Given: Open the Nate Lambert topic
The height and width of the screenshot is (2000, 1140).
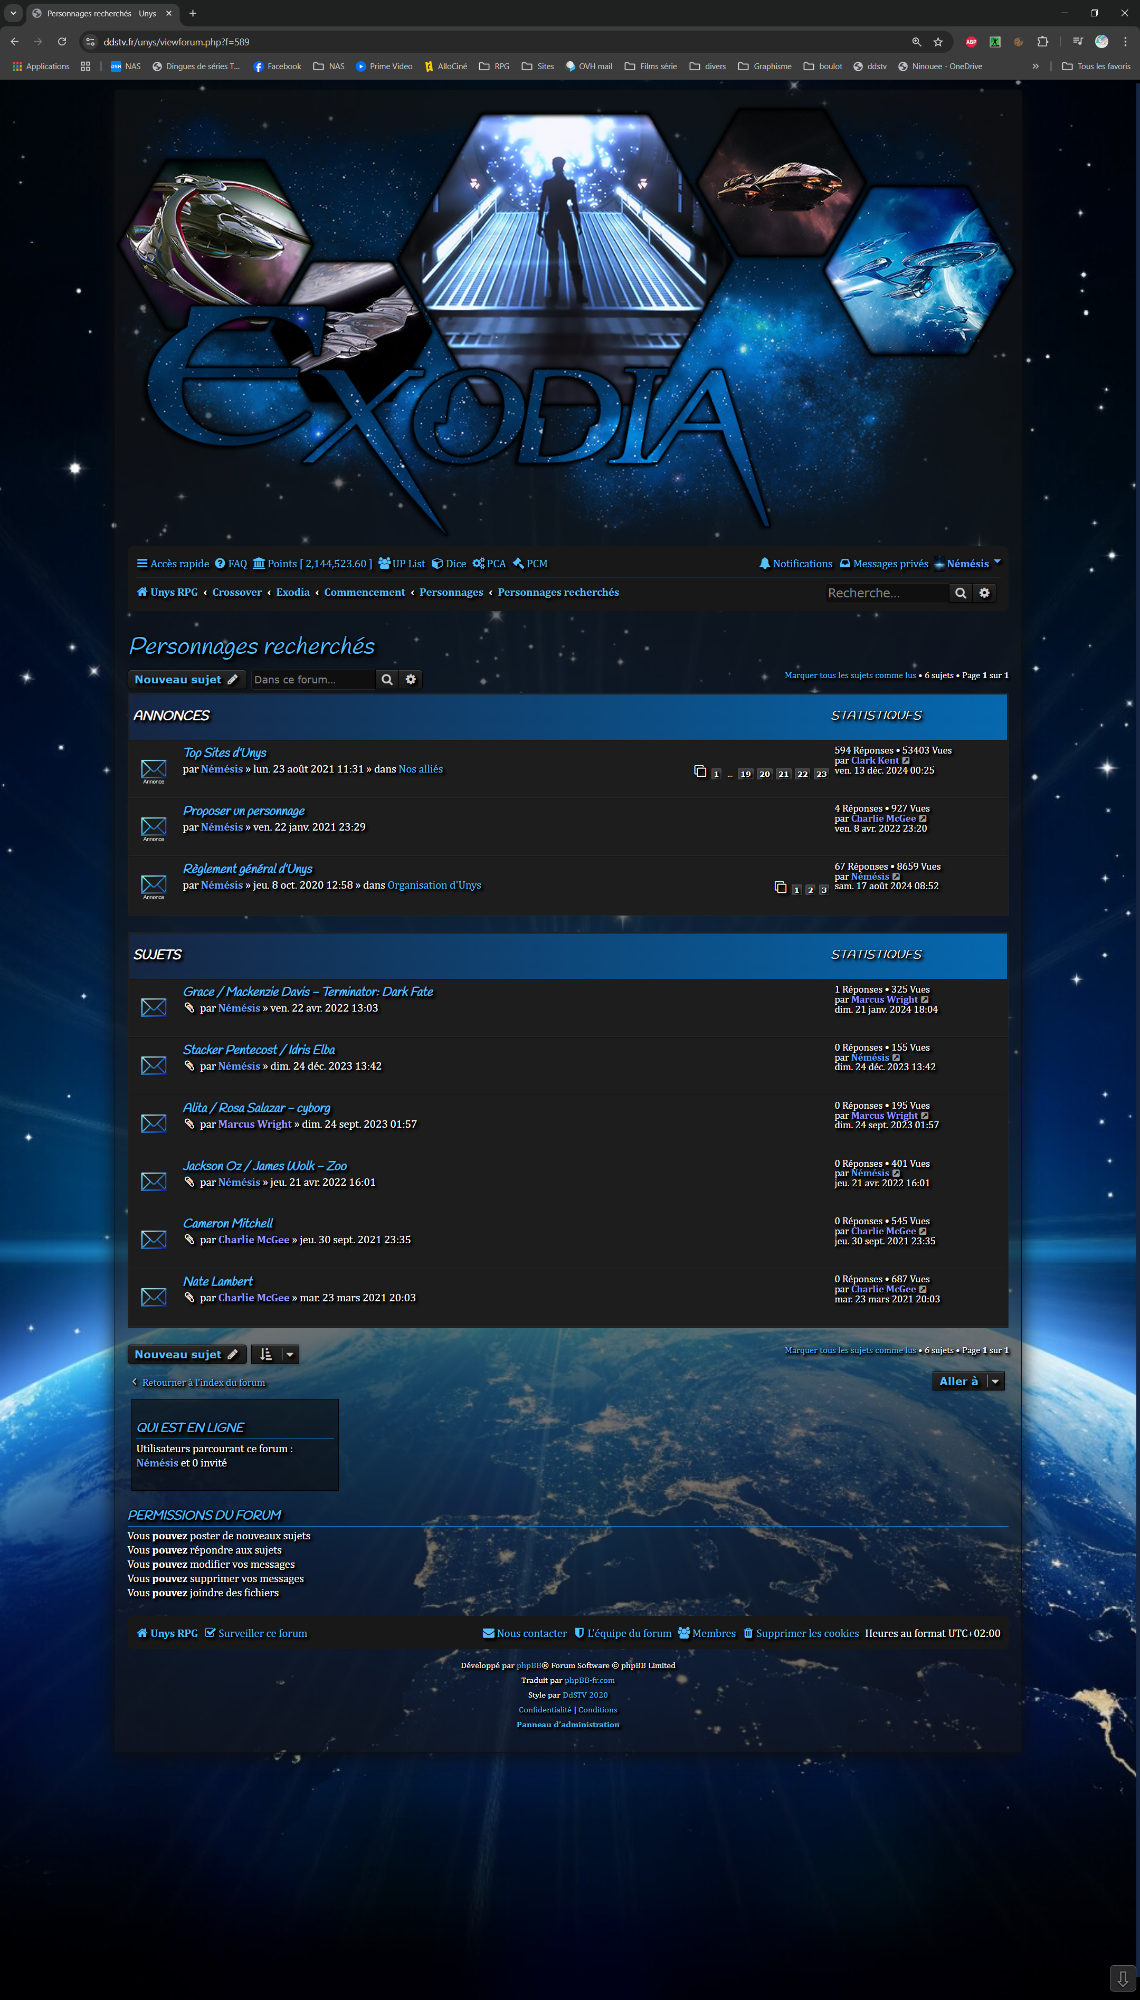Looking at the screenshot, I should coord(218,1282).
